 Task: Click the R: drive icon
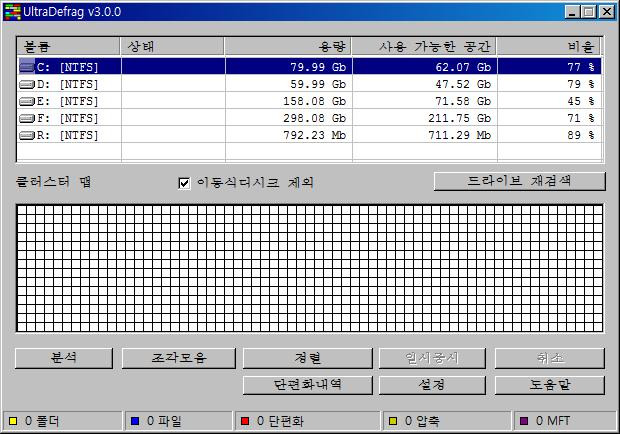(27, 135)
